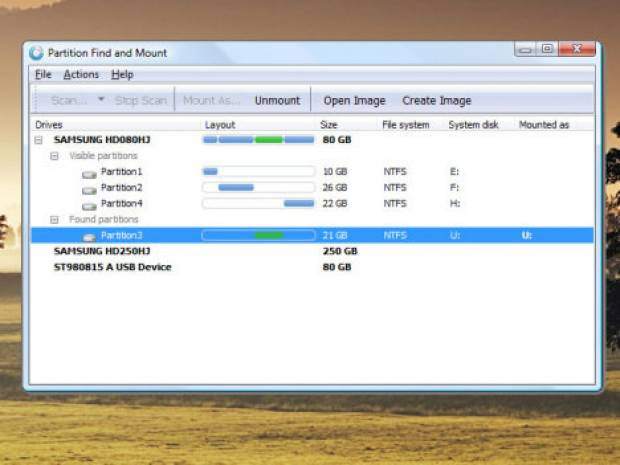Click the Partition4 drive icon
Screen dimensions: 620x465
click(x=89, y=206)
